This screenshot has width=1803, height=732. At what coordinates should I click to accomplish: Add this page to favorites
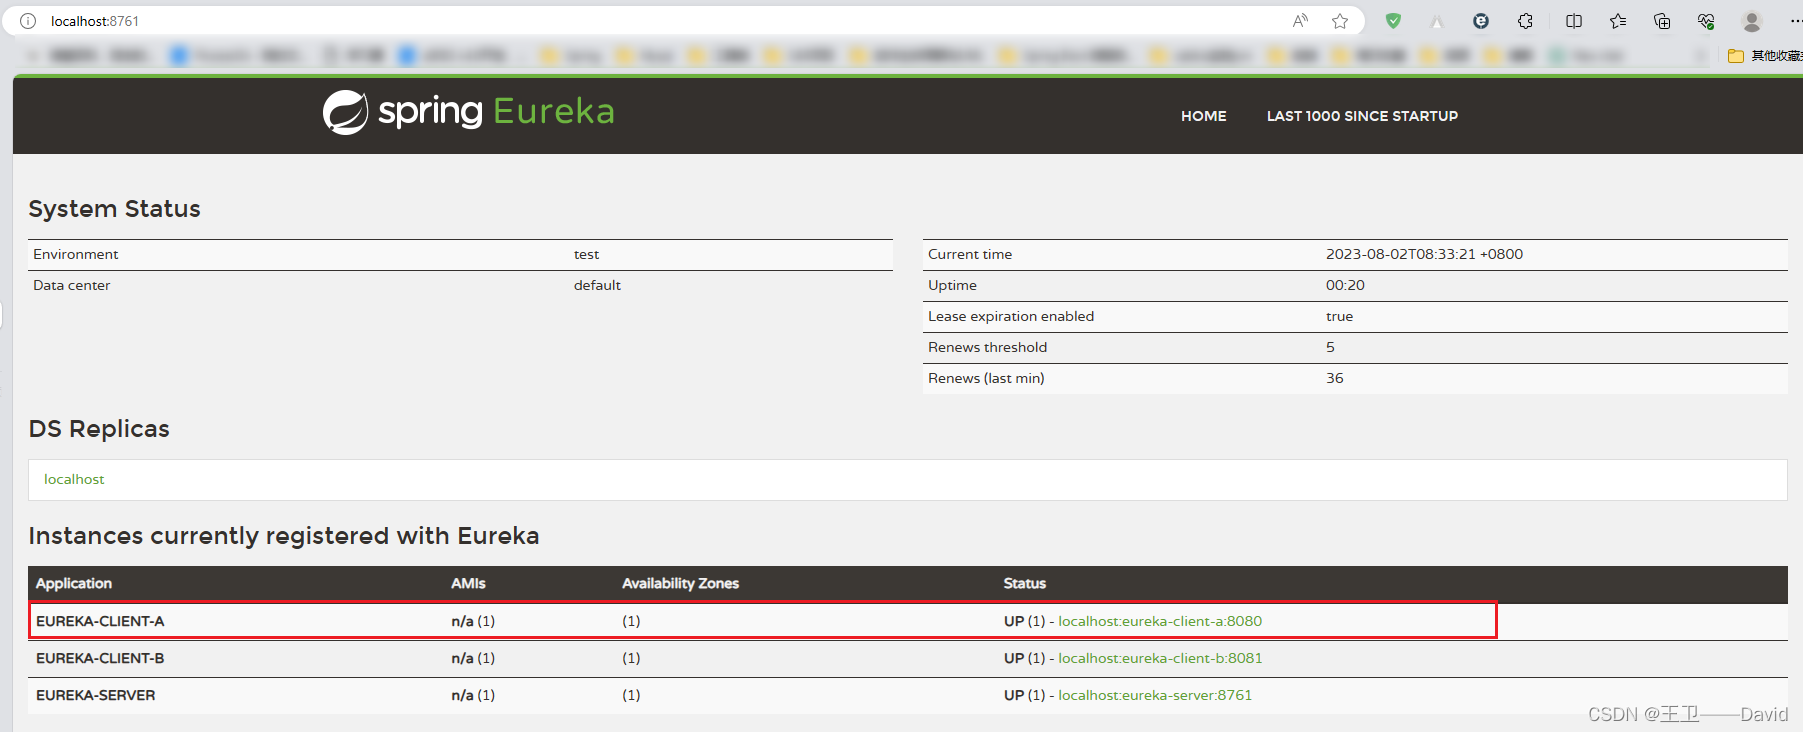[1340, 21]
